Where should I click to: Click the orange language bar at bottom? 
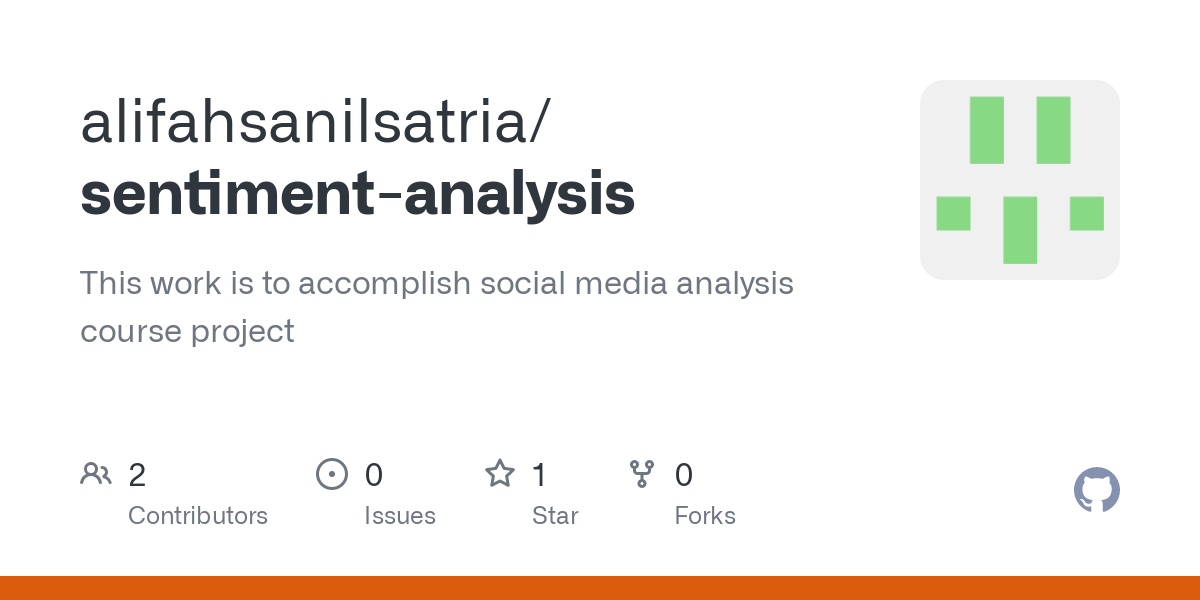(x=600, y=588)
